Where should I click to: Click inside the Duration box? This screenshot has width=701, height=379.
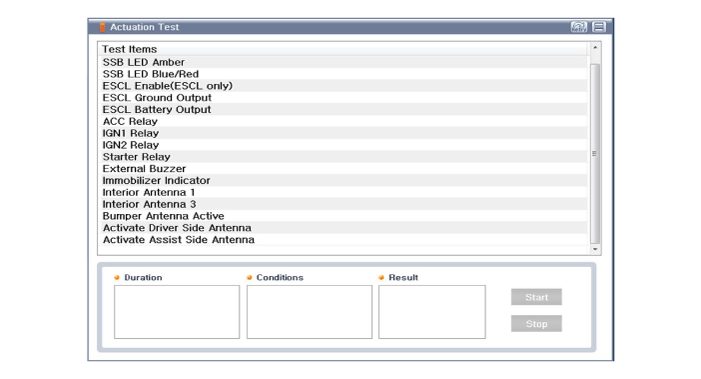tap(177, 312)
